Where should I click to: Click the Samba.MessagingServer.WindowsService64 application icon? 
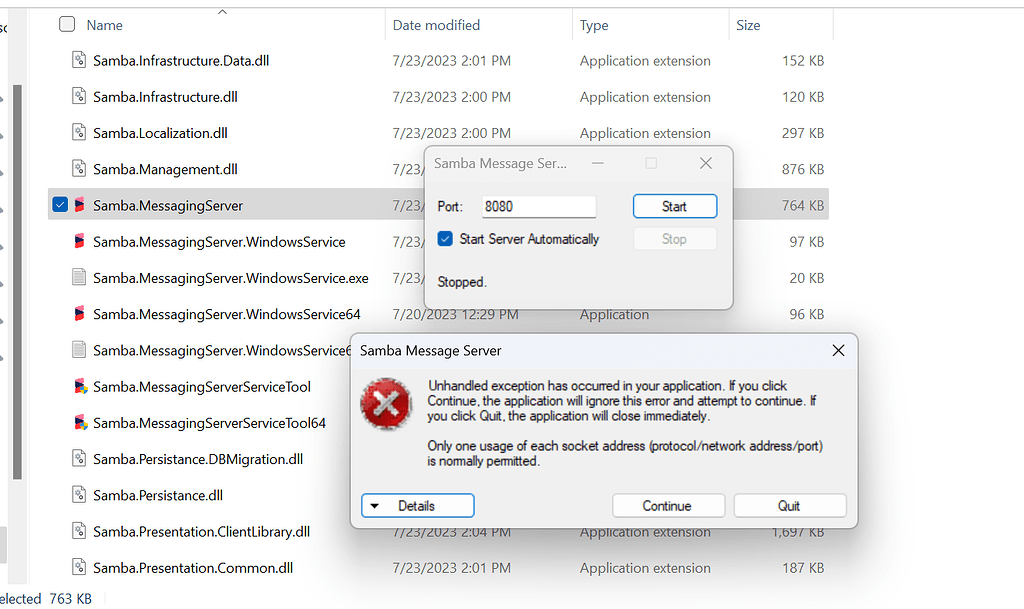[78, 314]
